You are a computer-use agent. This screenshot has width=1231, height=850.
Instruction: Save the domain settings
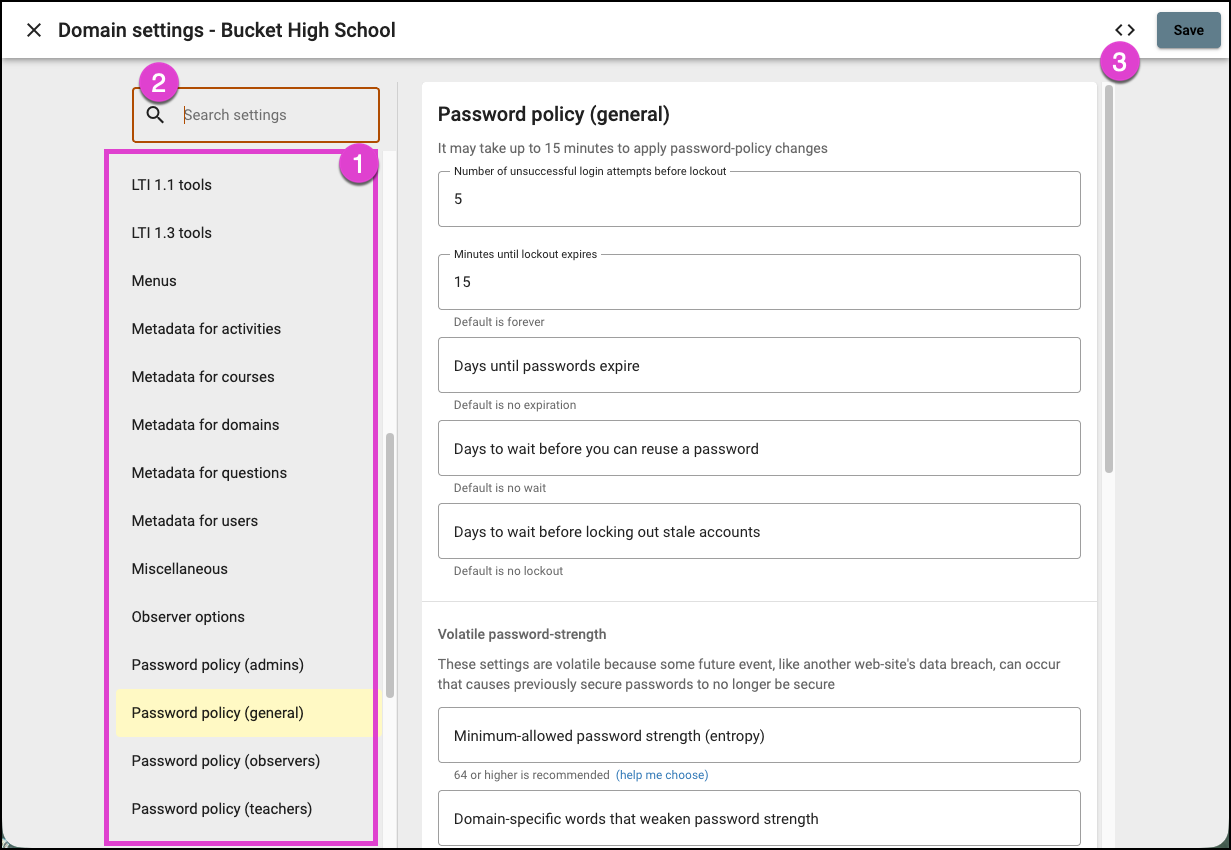coord(1188,30)
